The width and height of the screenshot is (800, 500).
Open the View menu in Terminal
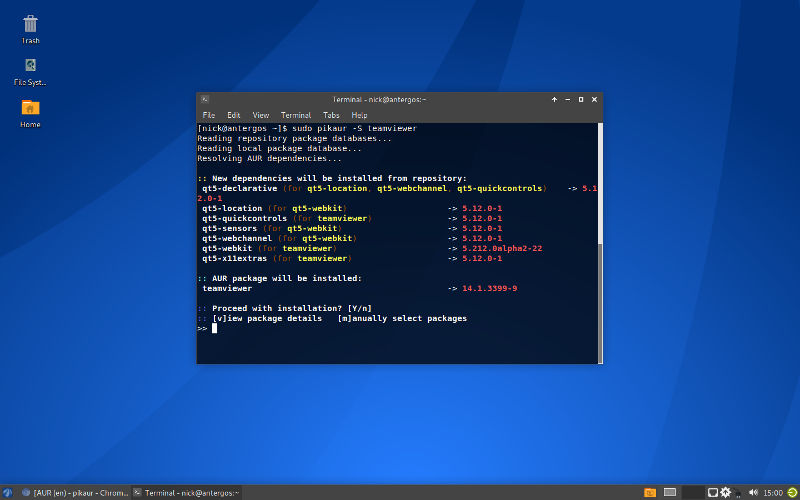point(261,115)
